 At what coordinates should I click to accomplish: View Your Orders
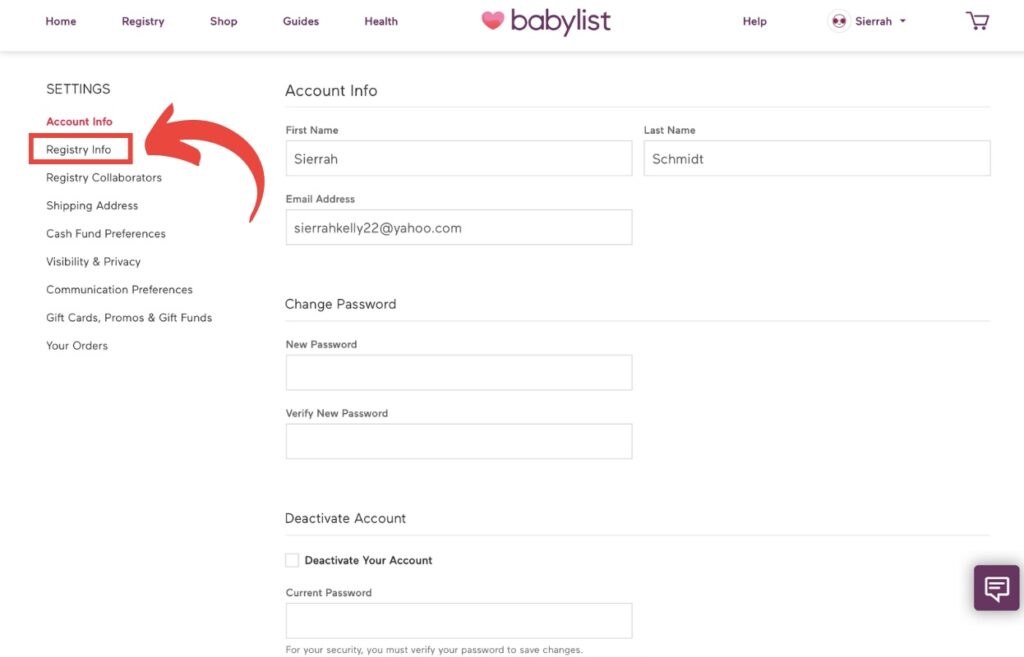click(x=76, y=345)
